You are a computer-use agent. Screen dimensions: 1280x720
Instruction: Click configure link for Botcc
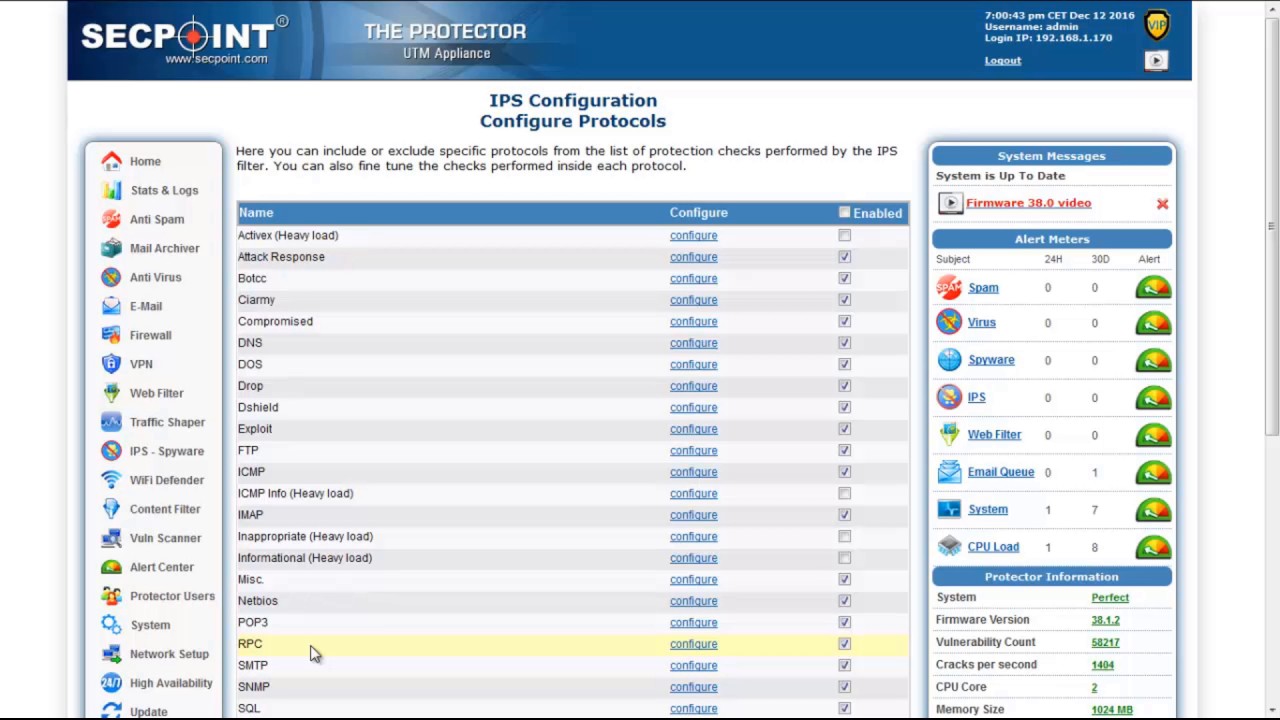pos(693,279)
